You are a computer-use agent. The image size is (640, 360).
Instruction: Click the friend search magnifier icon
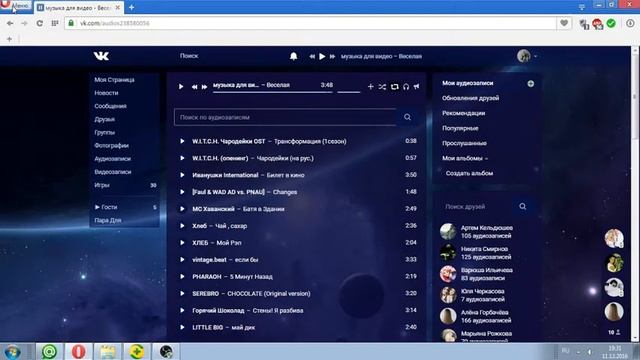tap(522, 207)
